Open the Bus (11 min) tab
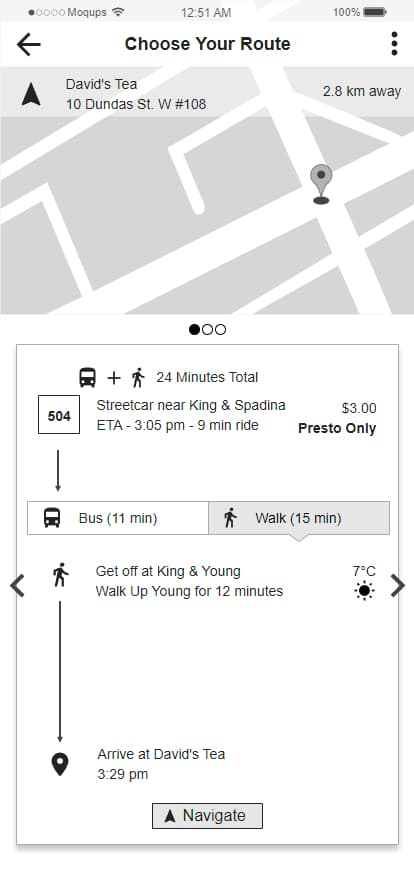The height and width of the screenshot is (896, 414). click(118, 518)
